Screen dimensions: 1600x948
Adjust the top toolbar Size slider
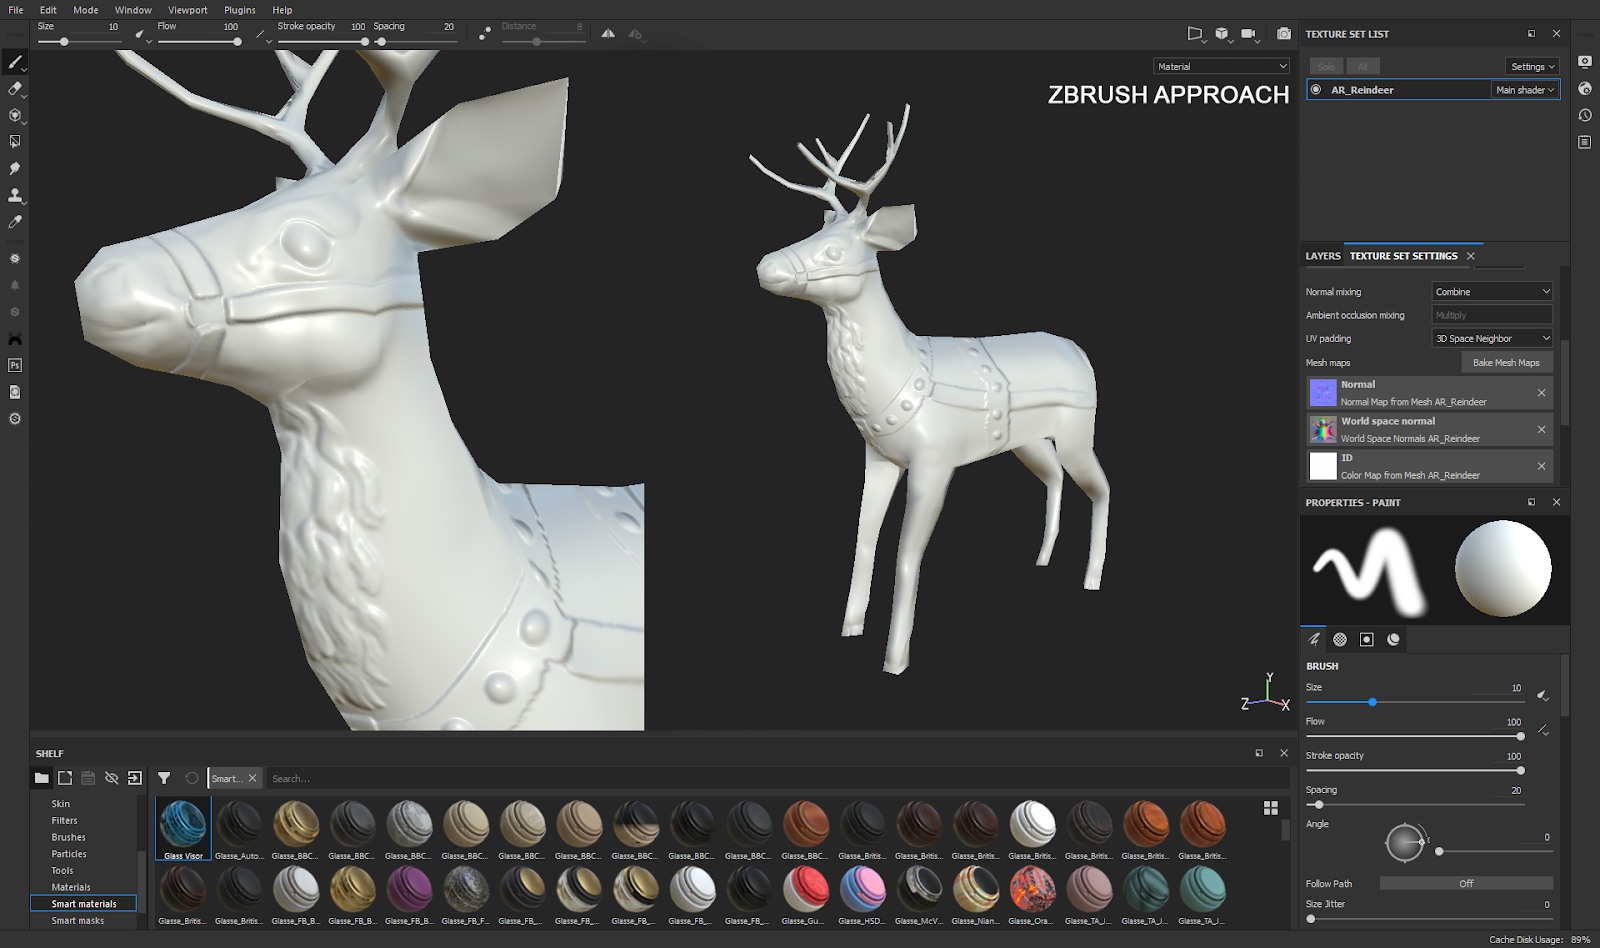80,42
